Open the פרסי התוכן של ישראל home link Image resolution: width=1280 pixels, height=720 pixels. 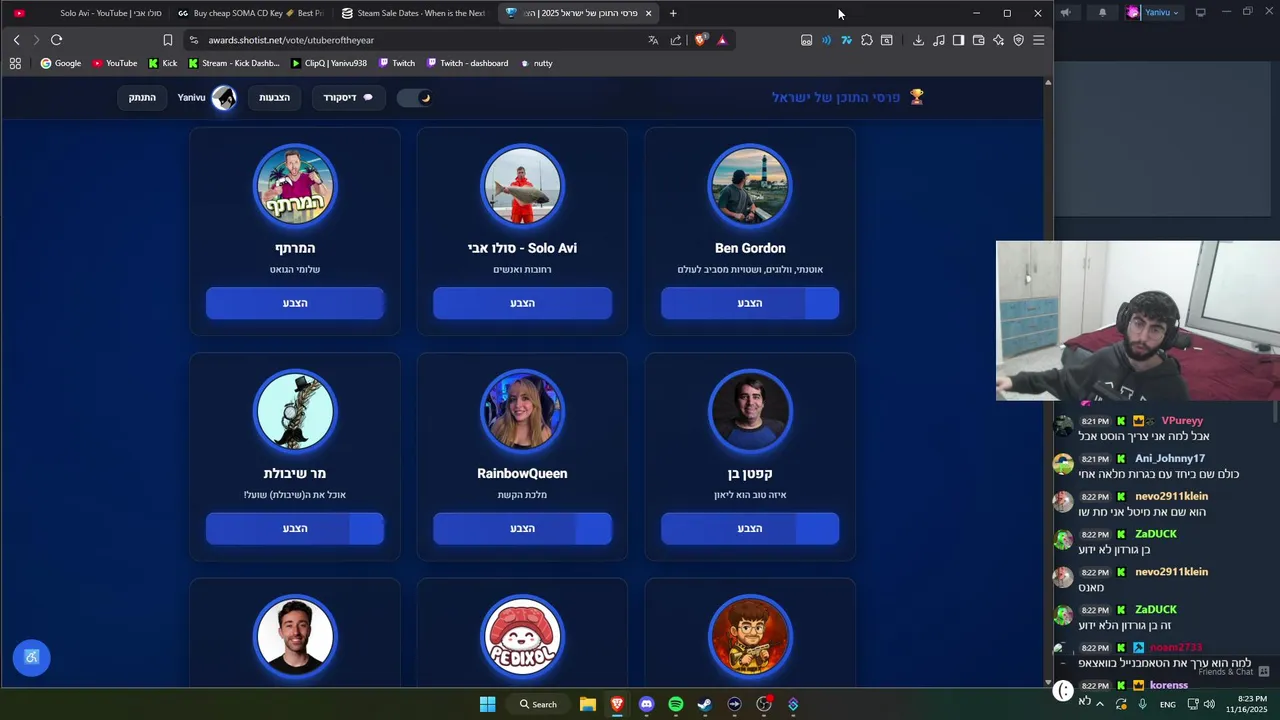tap(836, 97)
